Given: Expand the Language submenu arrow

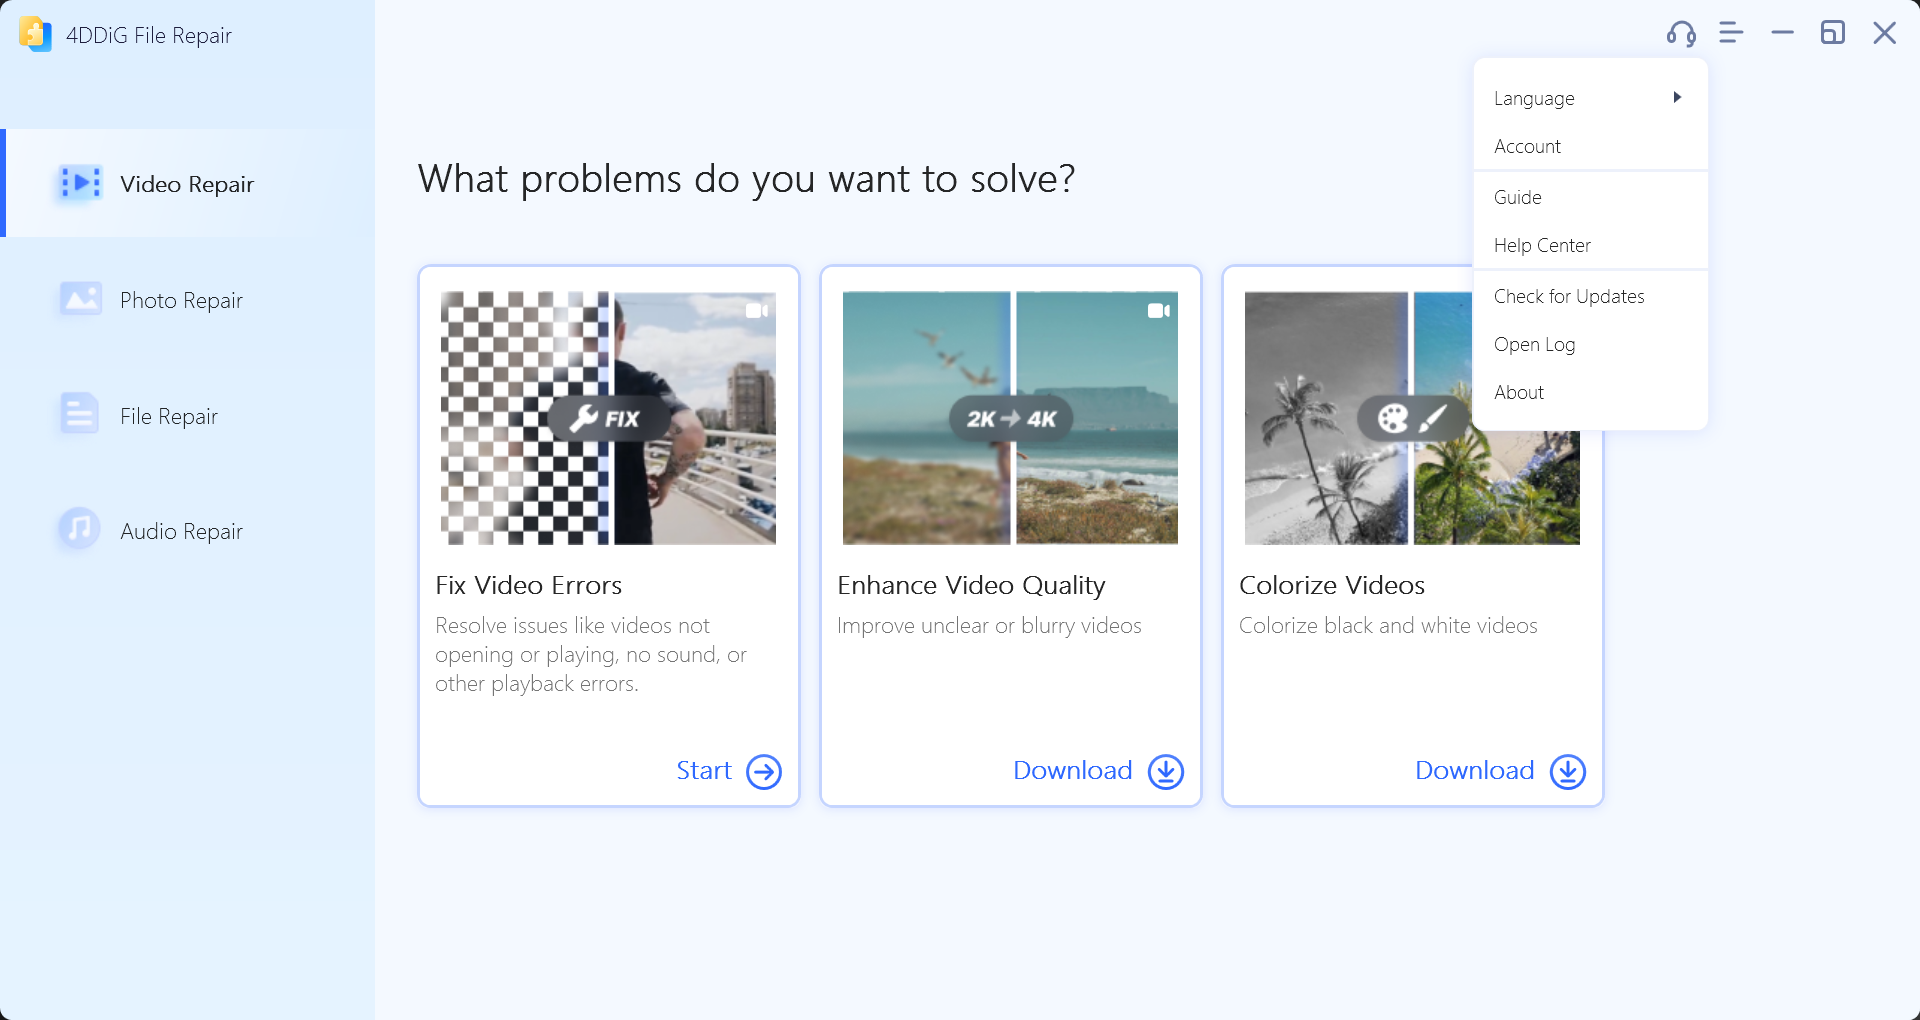Looking at the screenshot, I should coord(1677,97).
